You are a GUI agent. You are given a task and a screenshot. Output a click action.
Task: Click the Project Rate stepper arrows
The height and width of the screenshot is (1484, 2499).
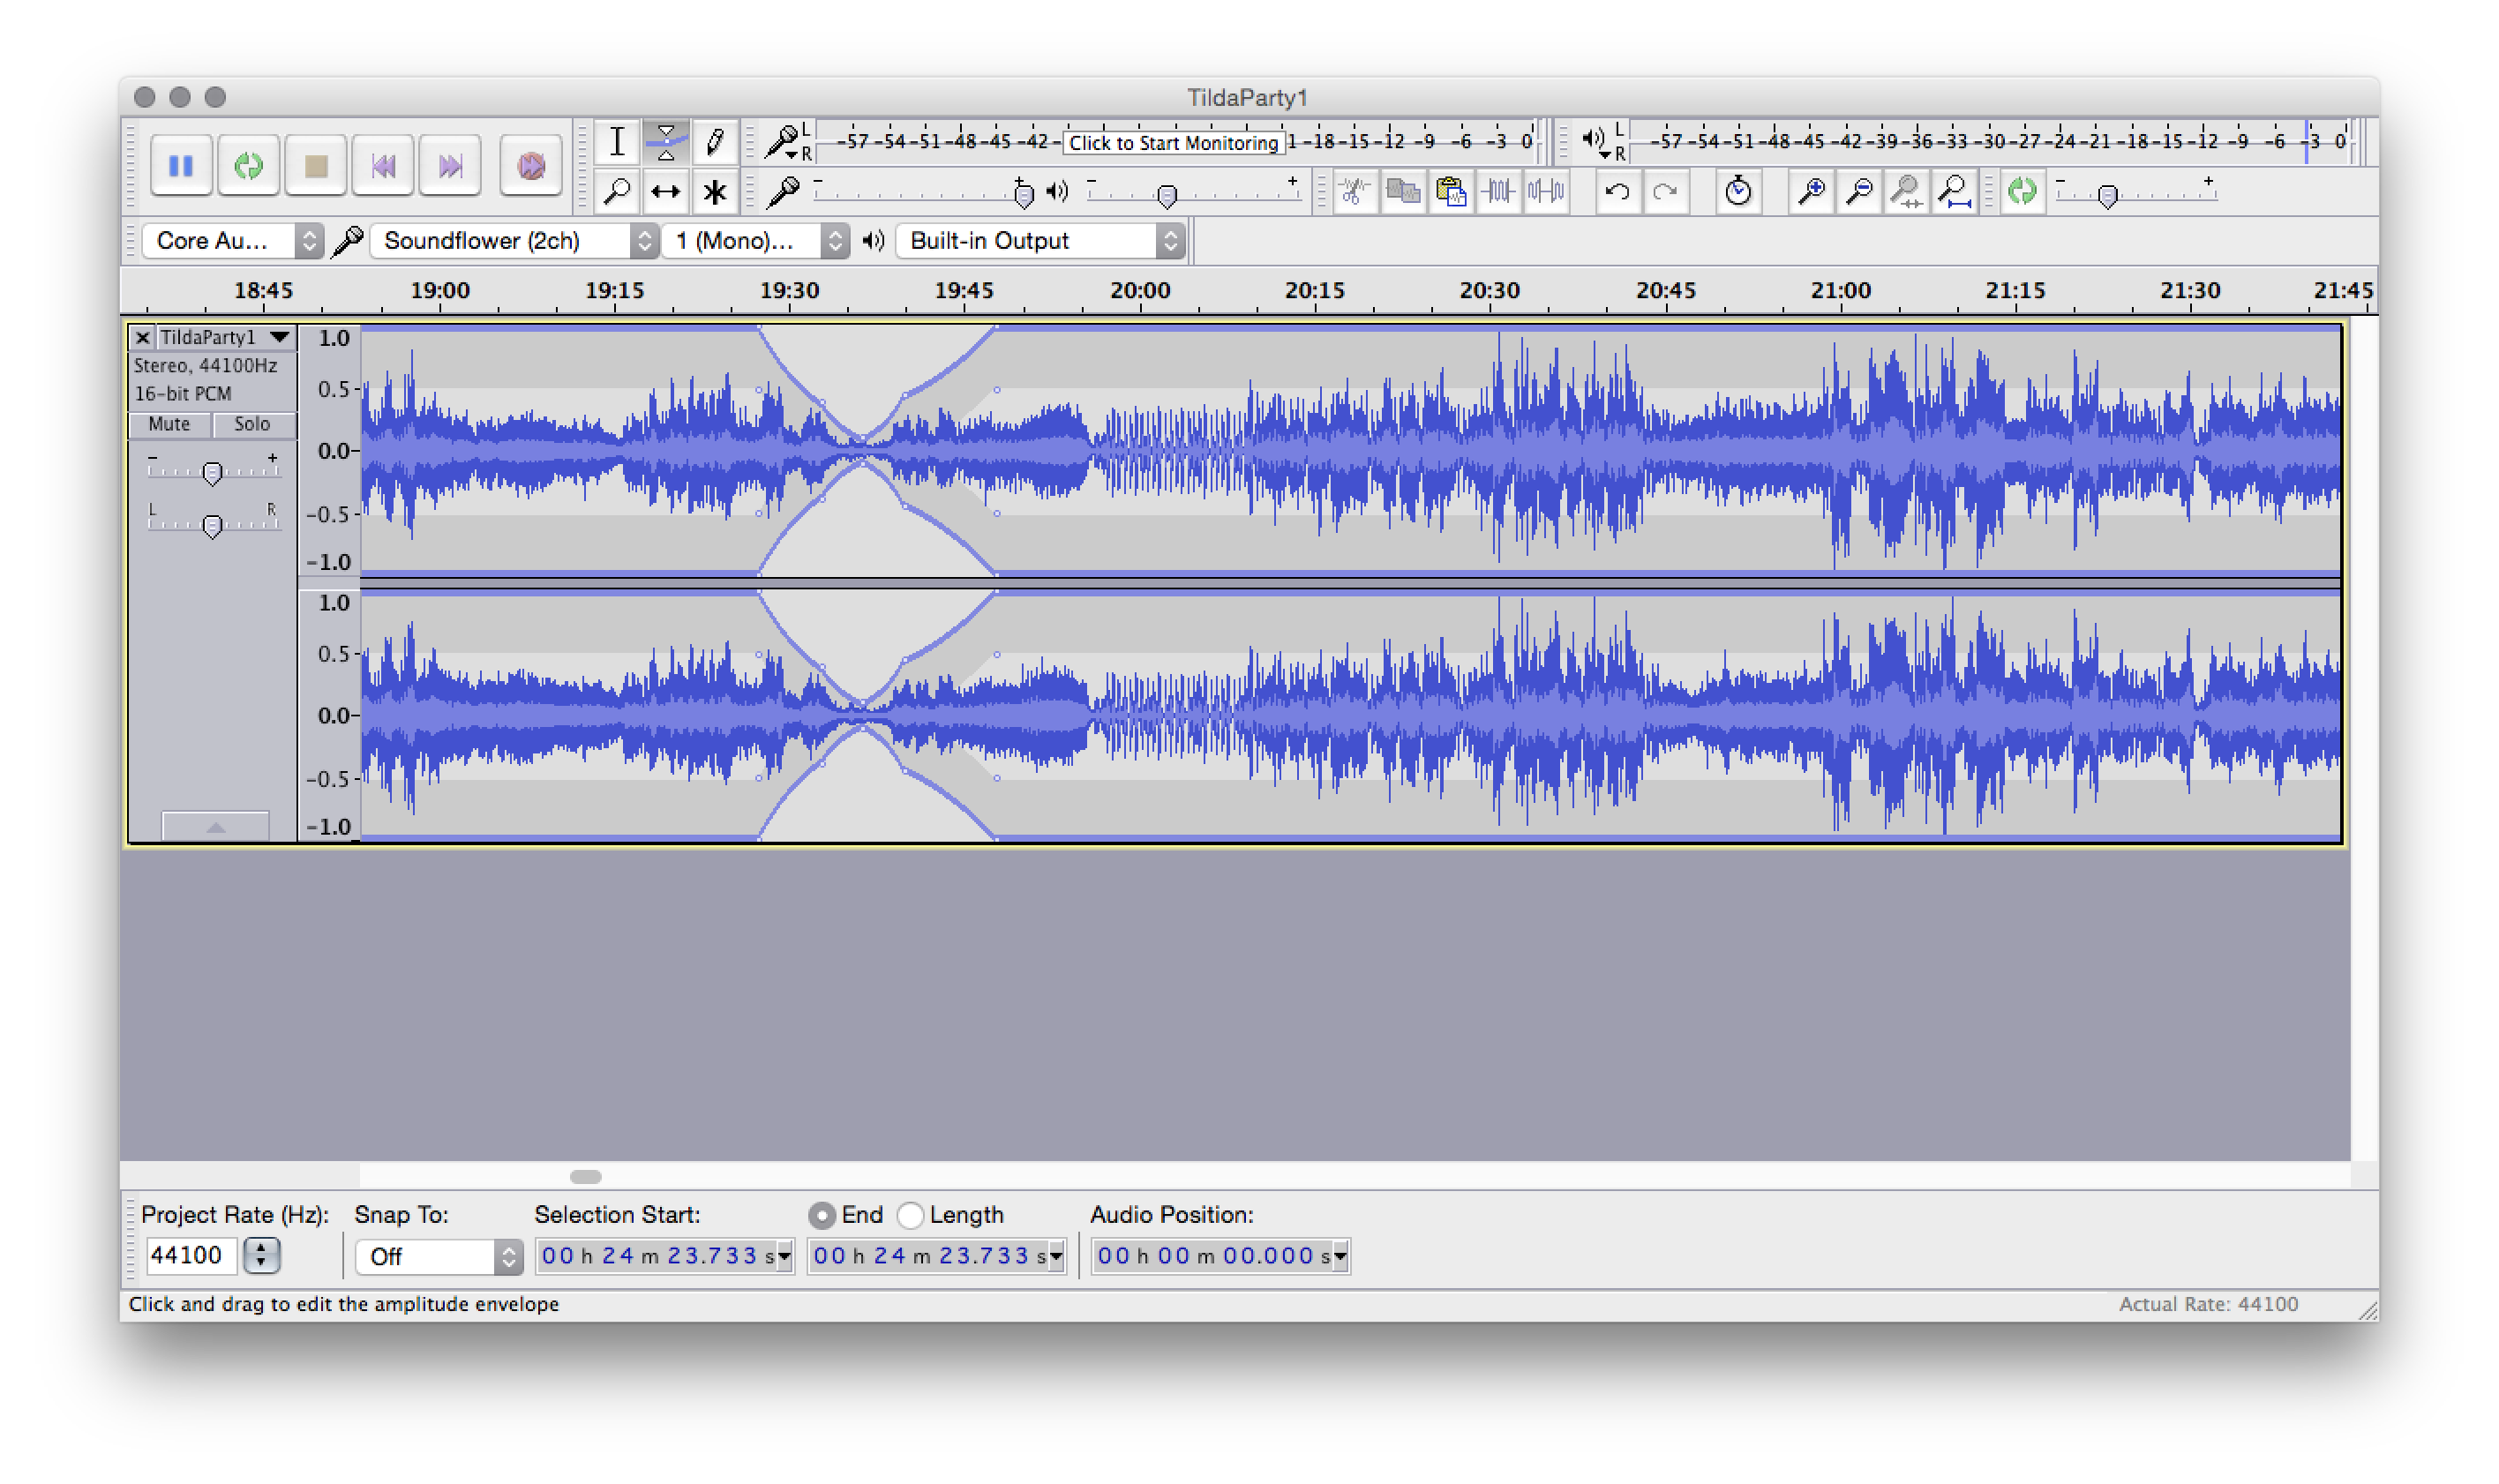coord(262,1255)
